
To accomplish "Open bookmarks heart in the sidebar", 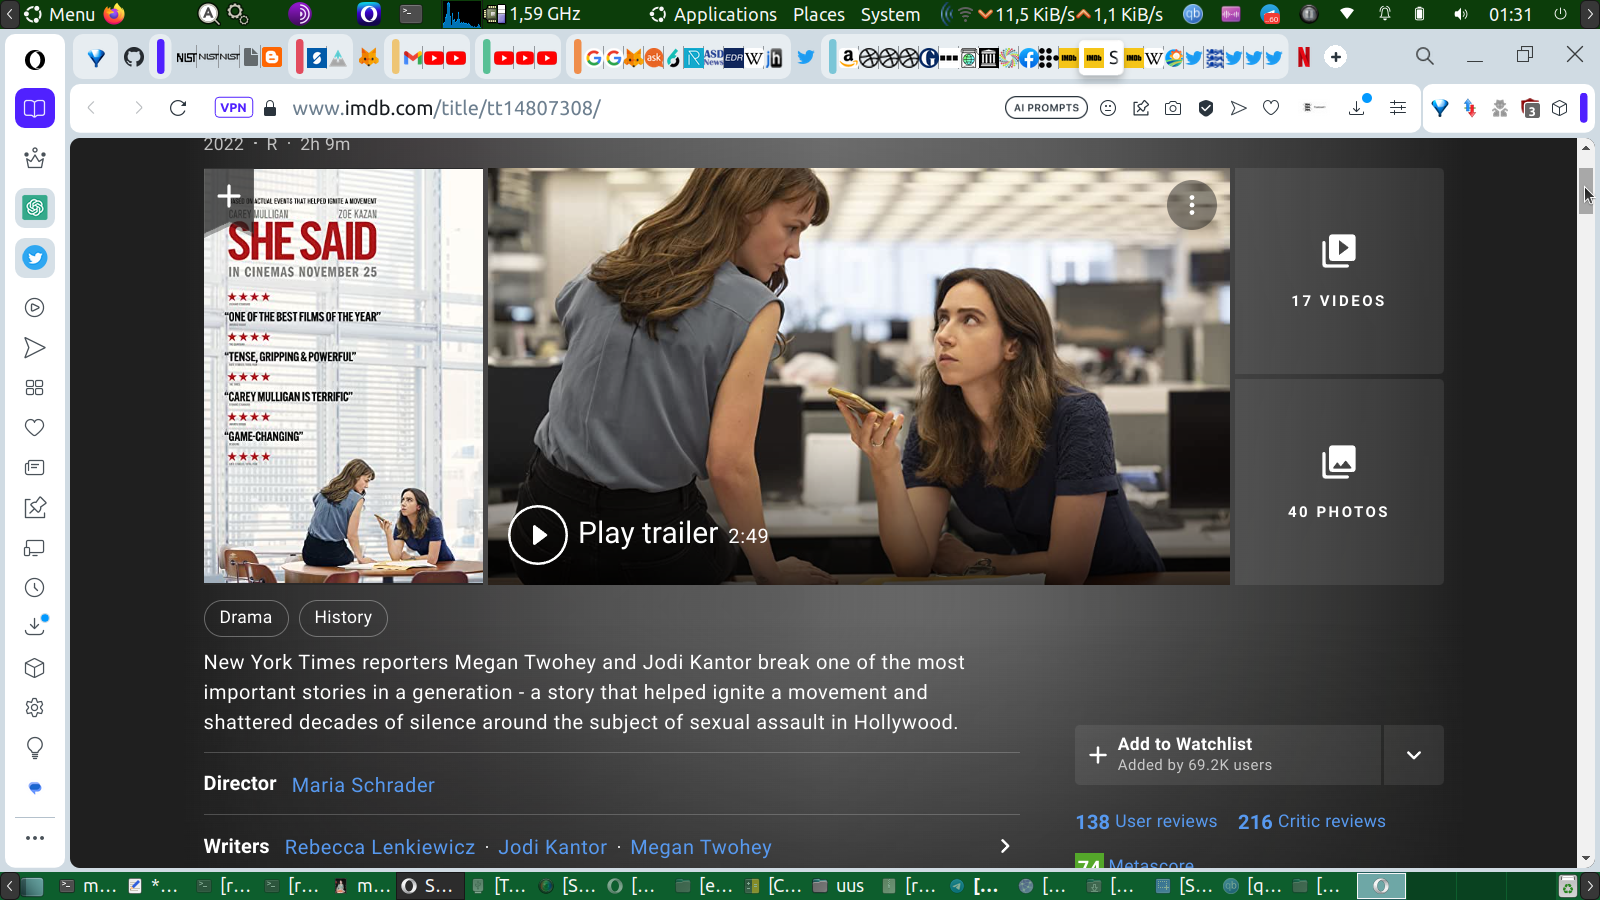I will coord(35,428).
